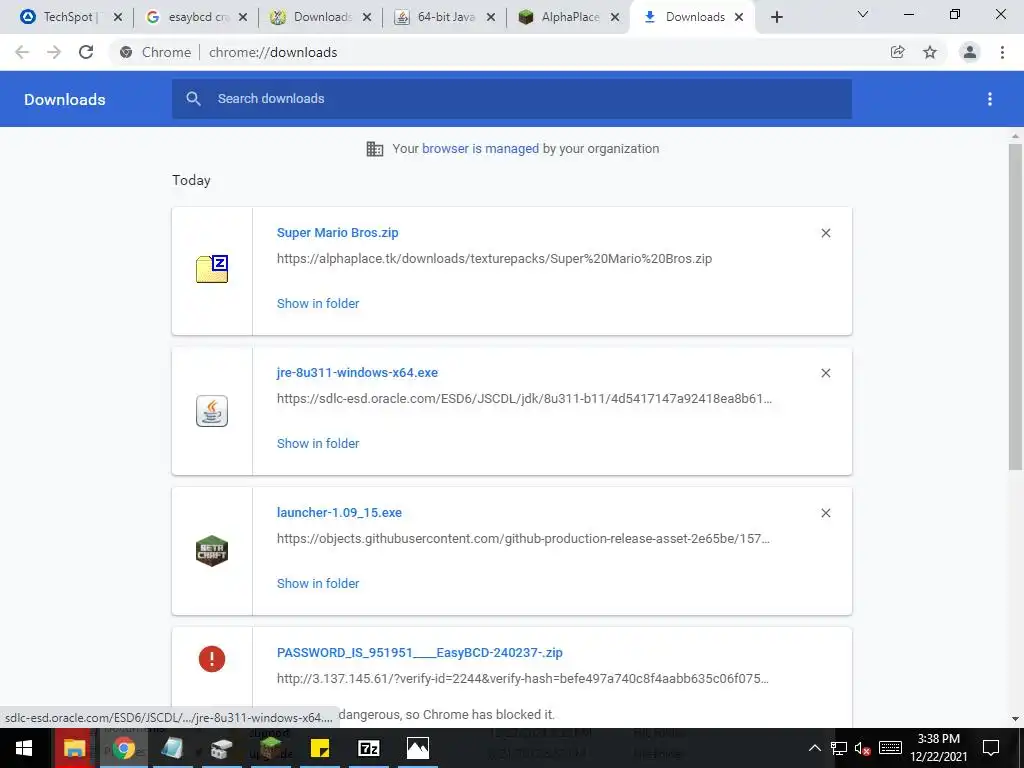The image size is (1024, 768).
Task: Click the Chrome site info icon in address bar
Action: [x=126, y=52]
